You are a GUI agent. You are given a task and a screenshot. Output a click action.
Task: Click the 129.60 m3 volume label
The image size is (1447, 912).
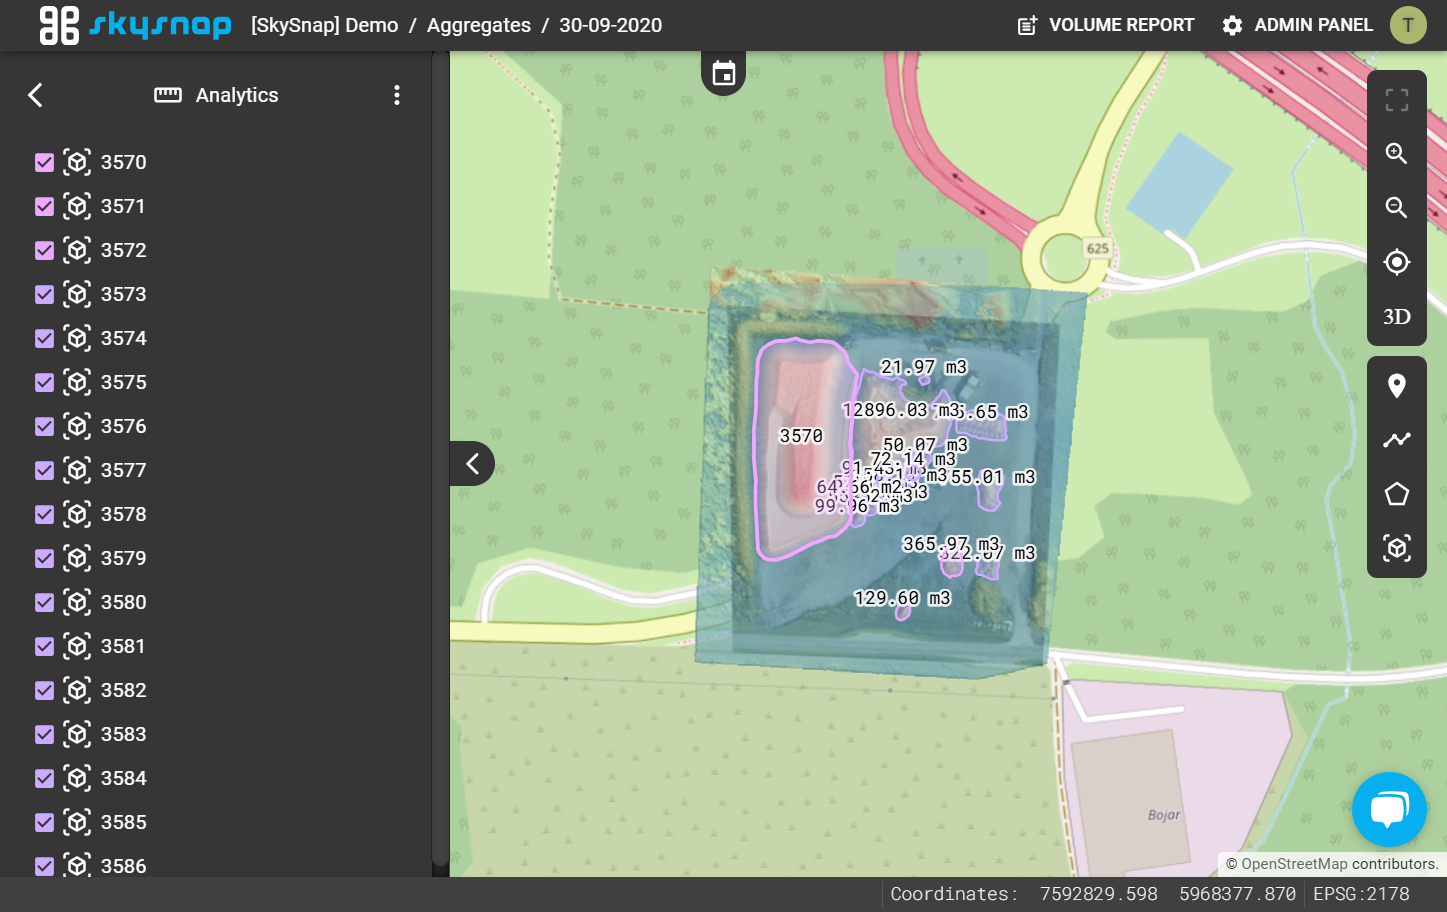pos(902,598)
